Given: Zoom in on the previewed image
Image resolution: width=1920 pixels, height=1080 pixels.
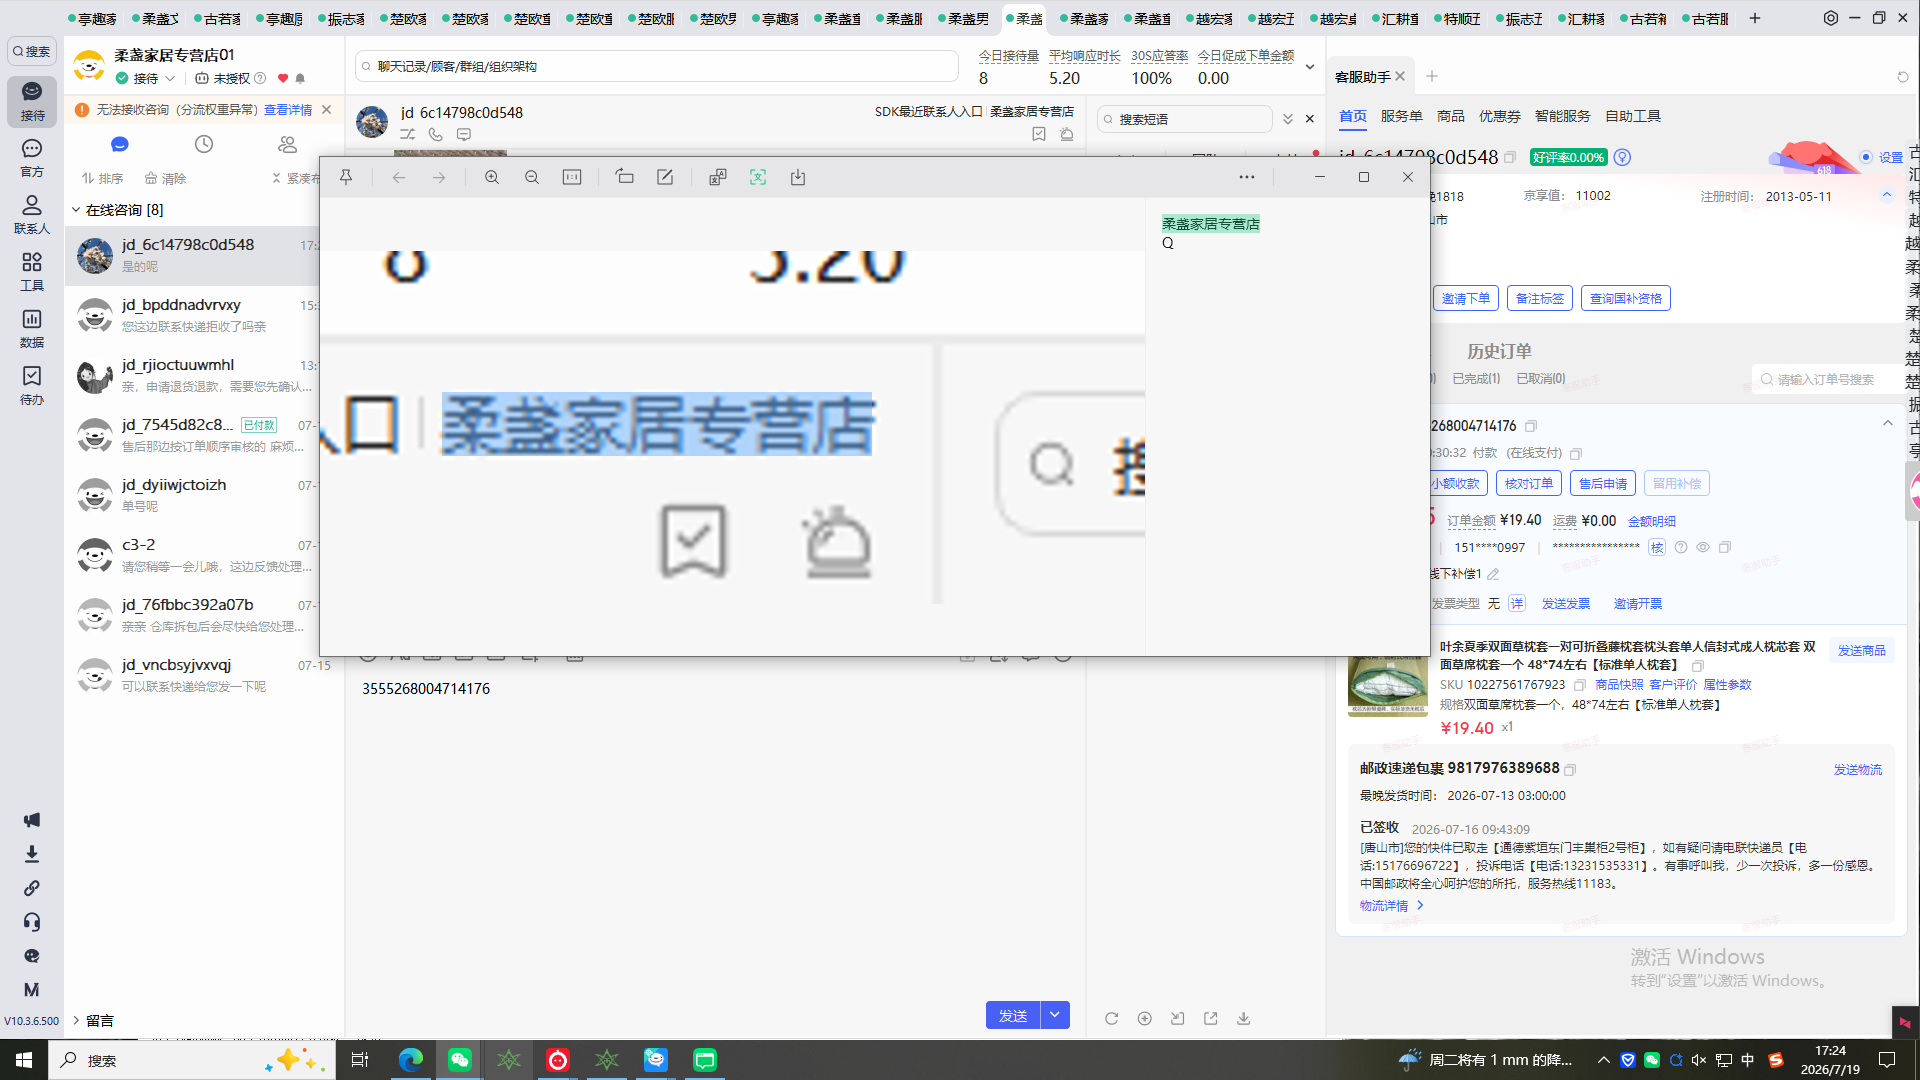Looking at the screenshot, I should pos(492,177).
